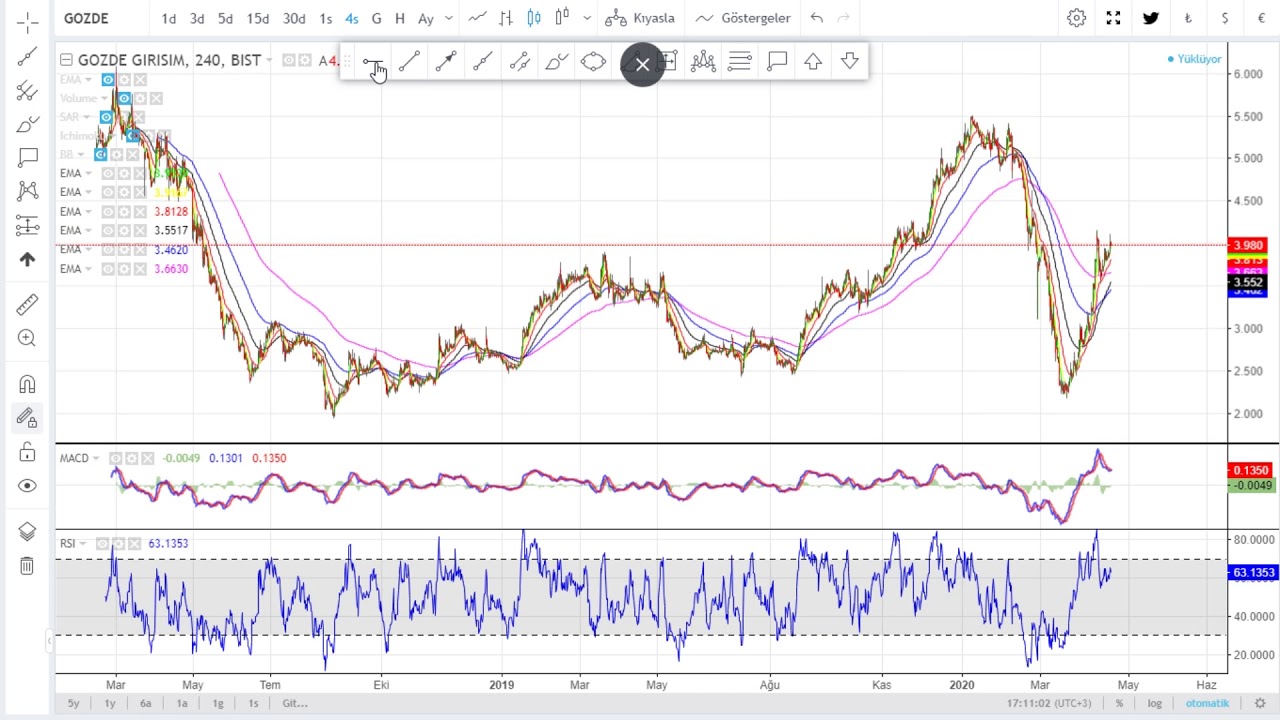The image size is (1280, 720).
Task: Select the 4s timeframe
Action: (352, 18)
